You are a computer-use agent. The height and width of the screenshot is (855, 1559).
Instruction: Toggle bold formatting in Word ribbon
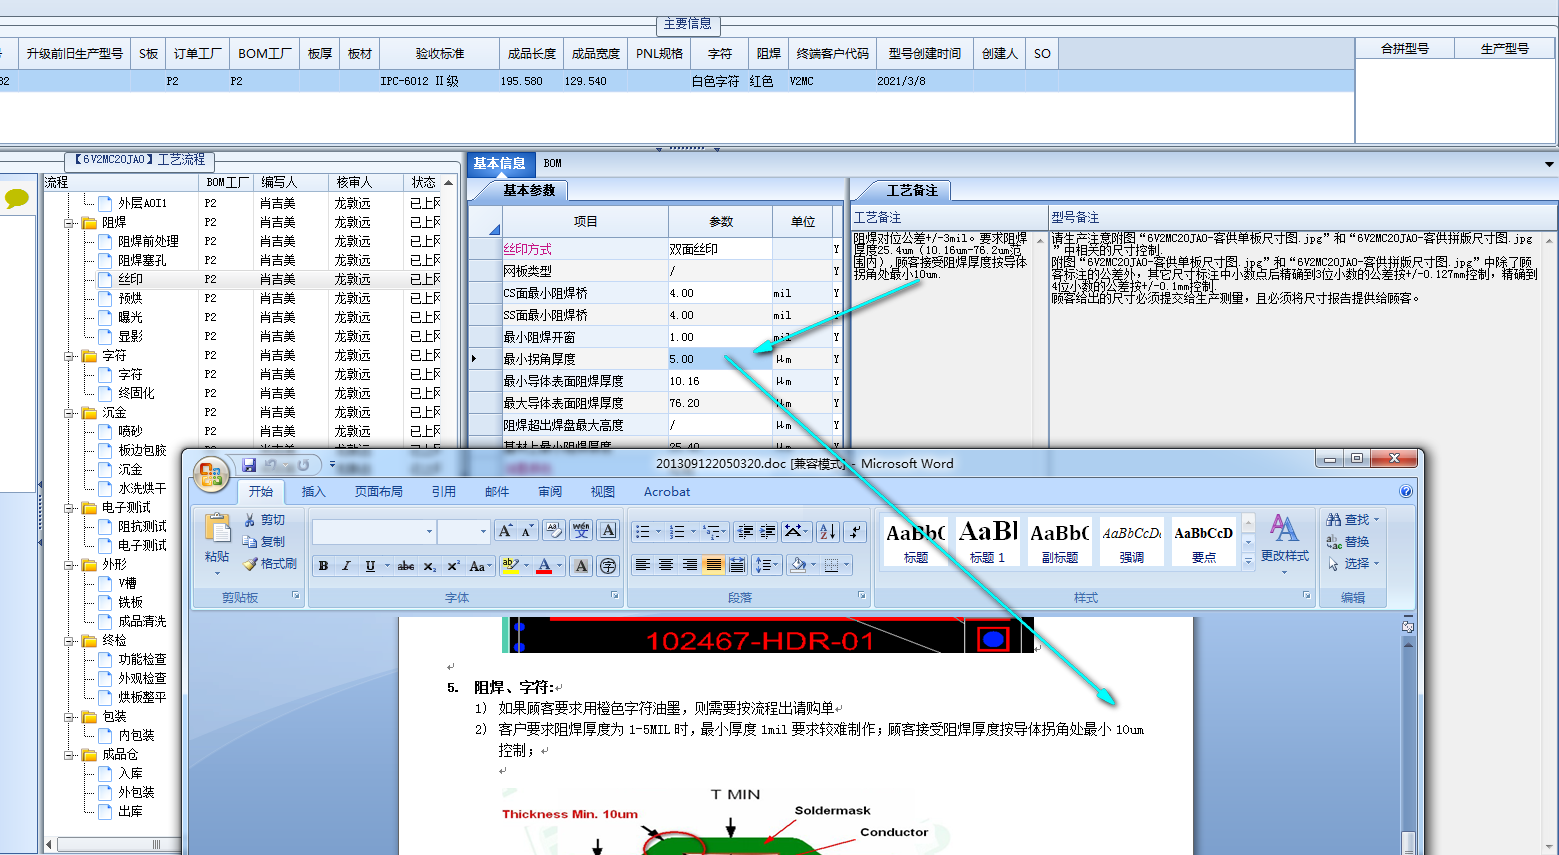click(323, 566)
